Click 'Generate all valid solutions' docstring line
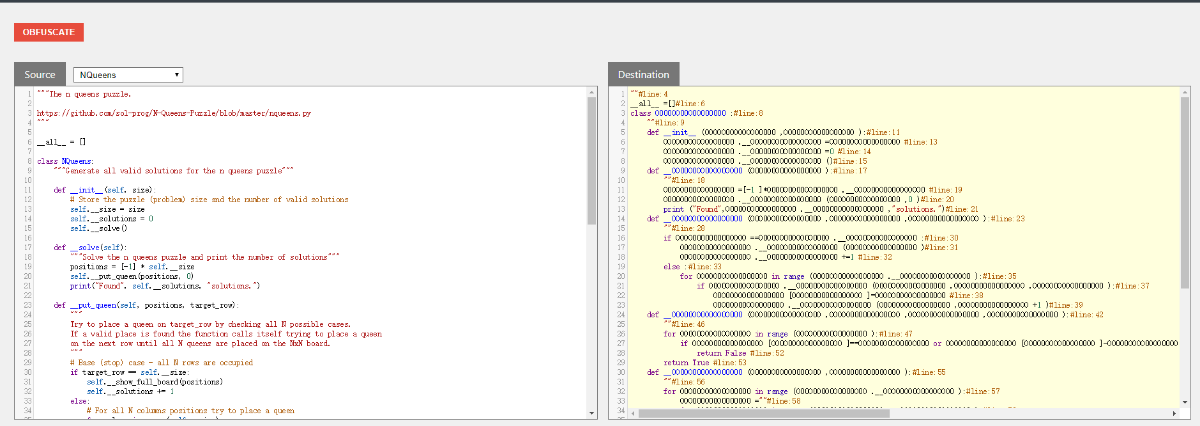Screen dimensions: 1200x426 (174, 169)
